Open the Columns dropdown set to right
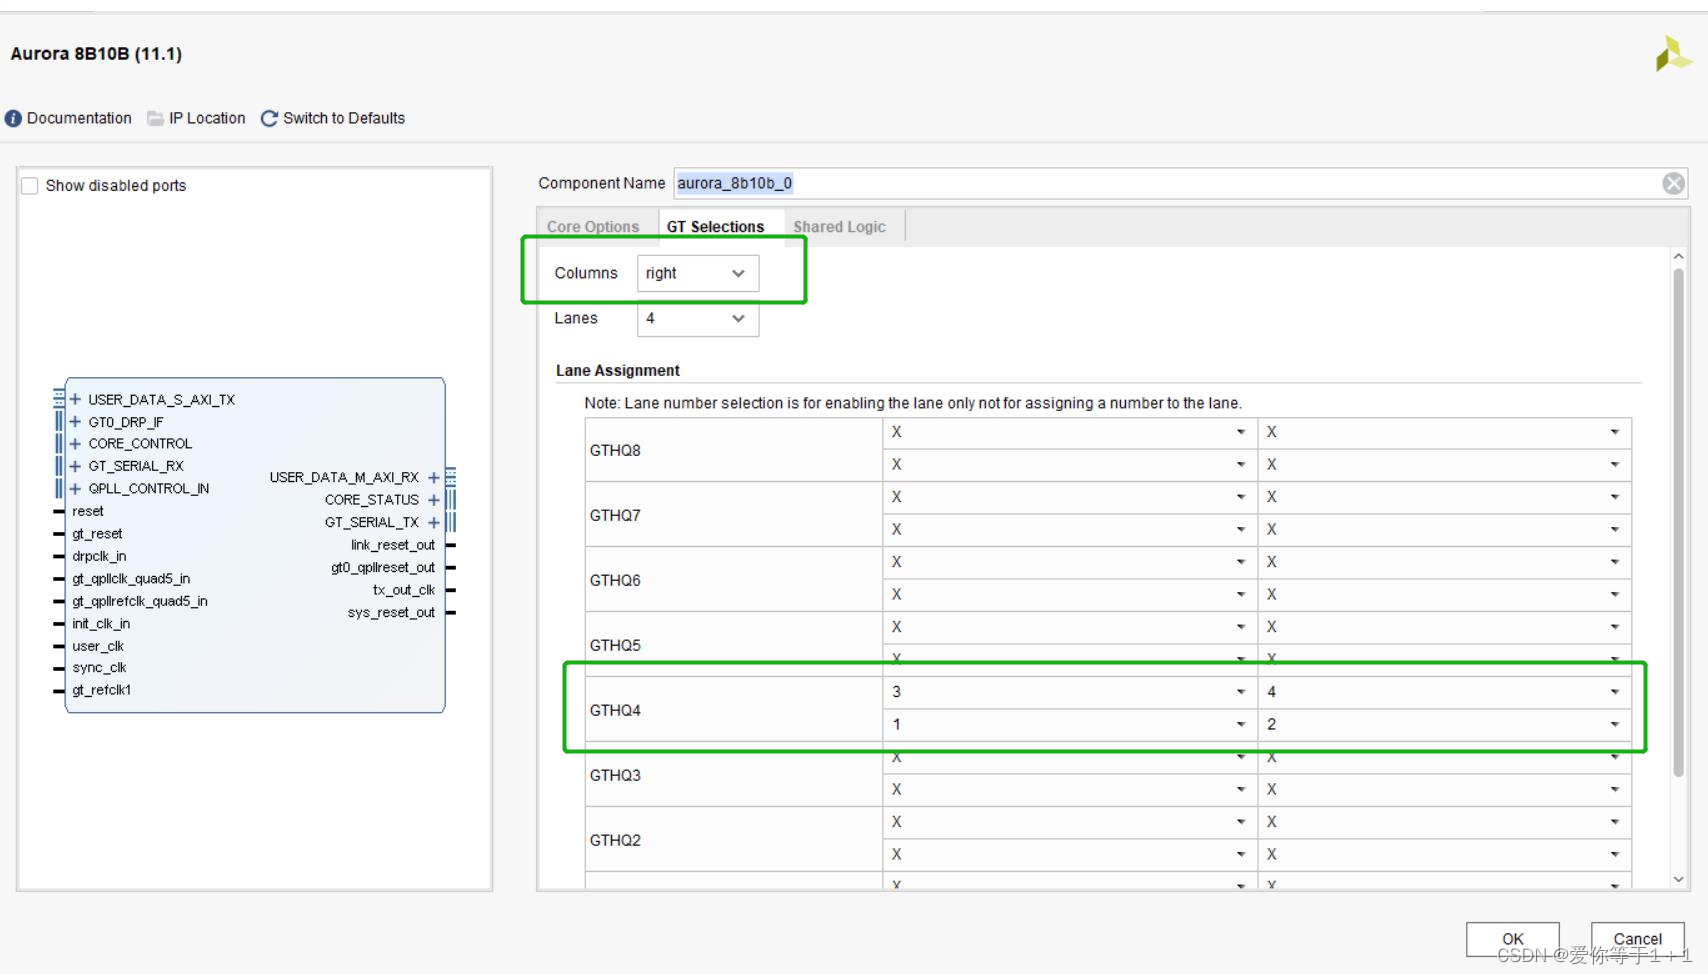1708x974 pixels. coord(698,273)
